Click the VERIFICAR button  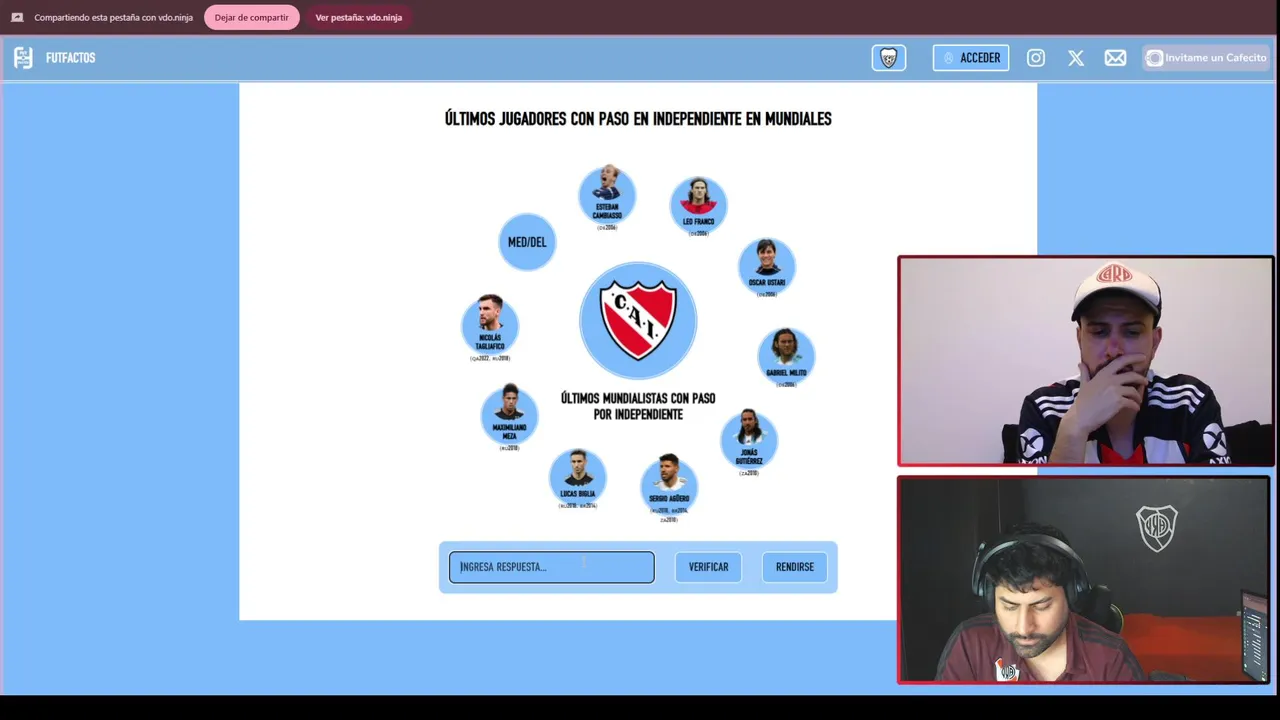pos(708,567)
